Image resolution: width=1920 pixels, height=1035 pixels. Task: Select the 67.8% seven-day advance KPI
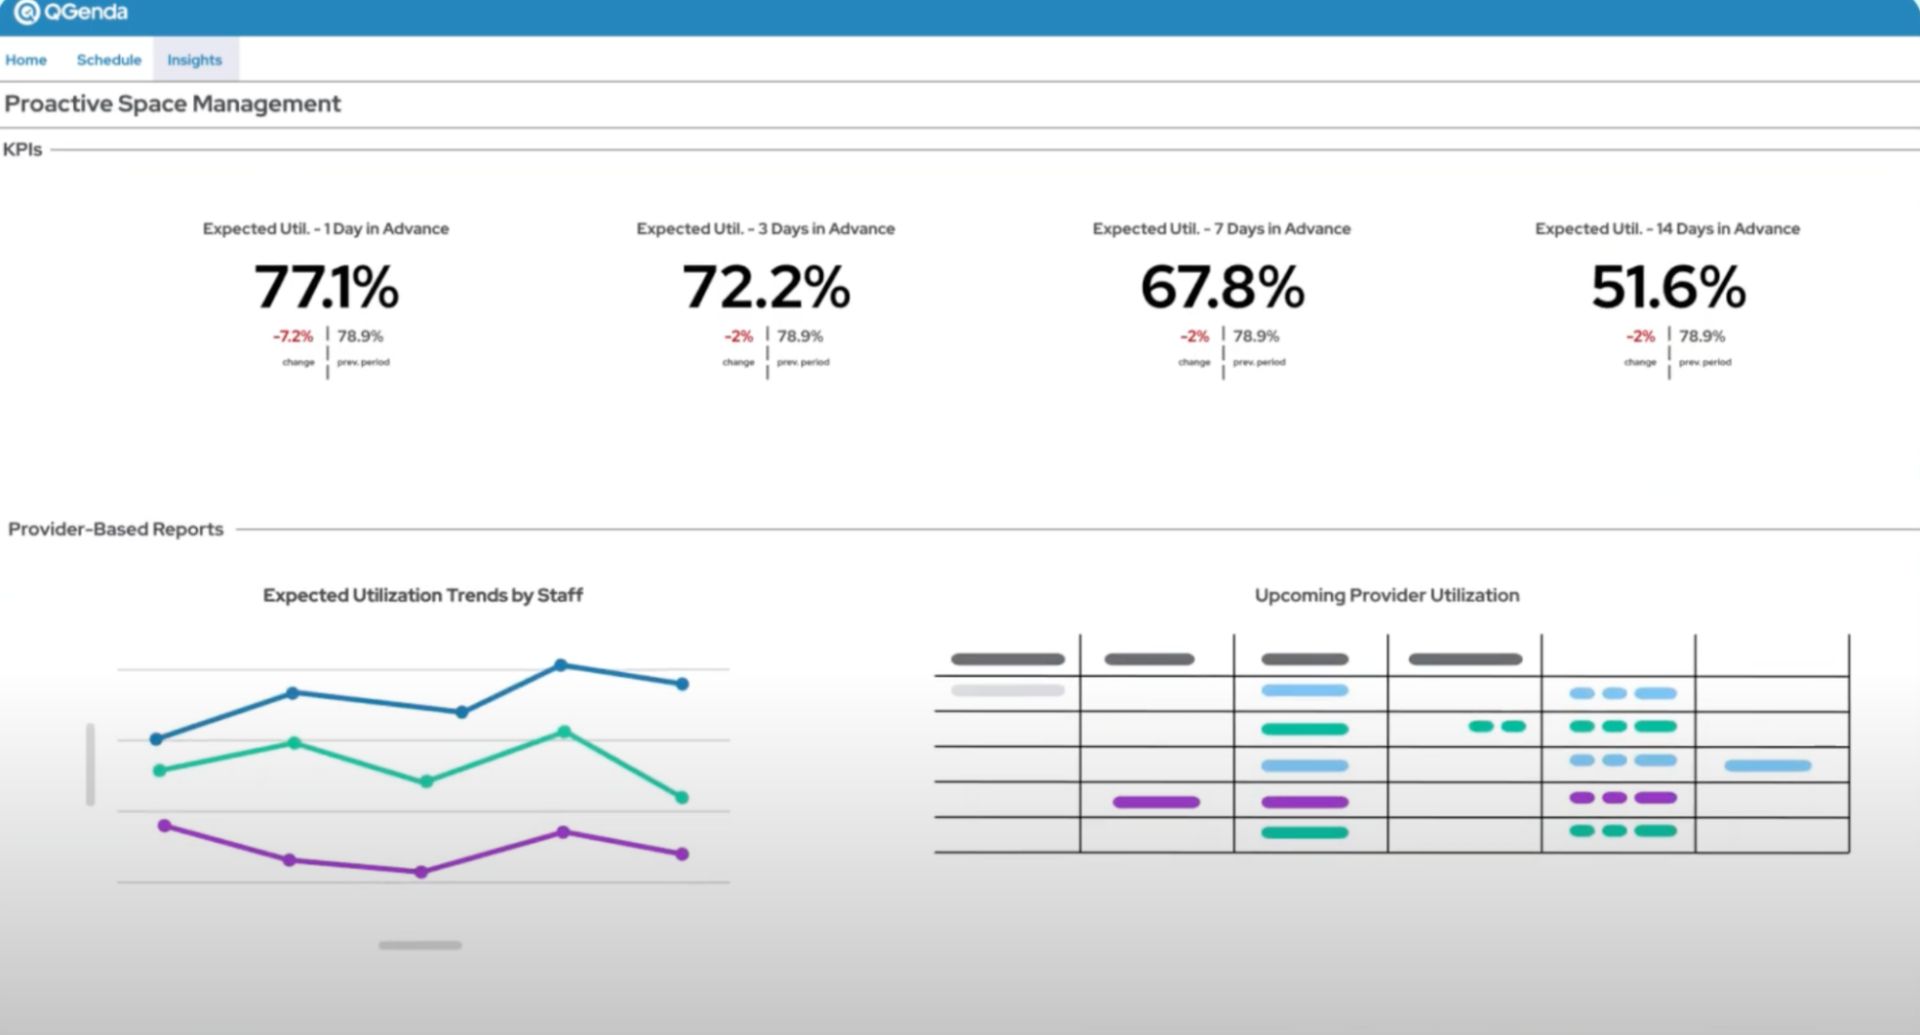(1222, 288)
